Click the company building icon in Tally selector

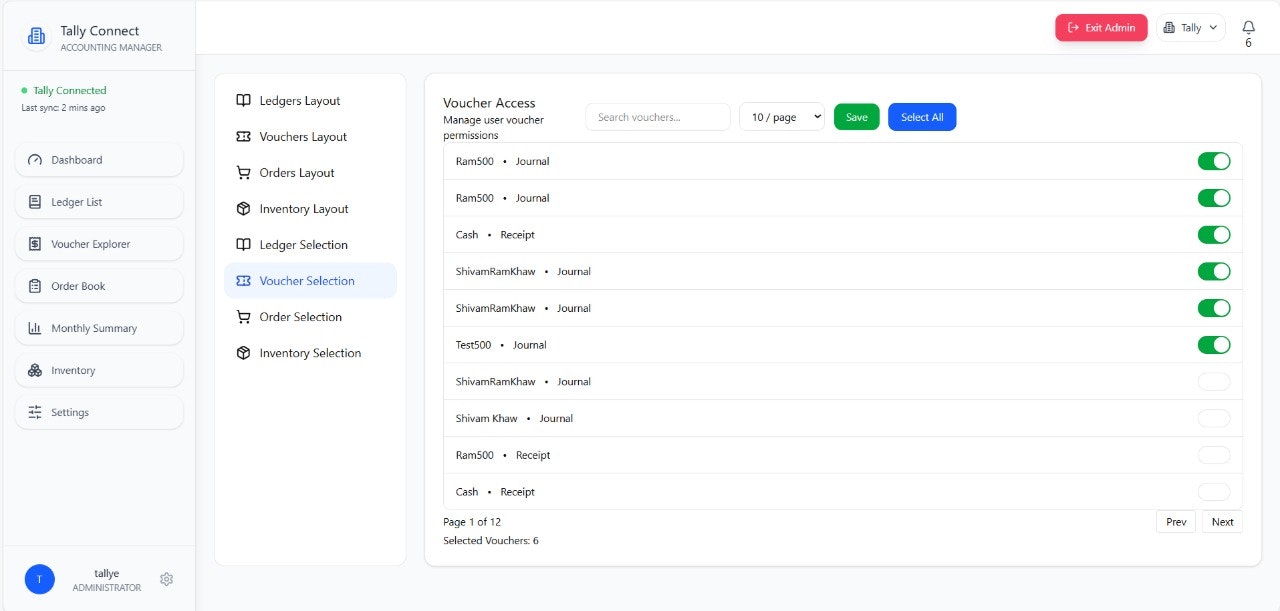[x=1169, y=28]
